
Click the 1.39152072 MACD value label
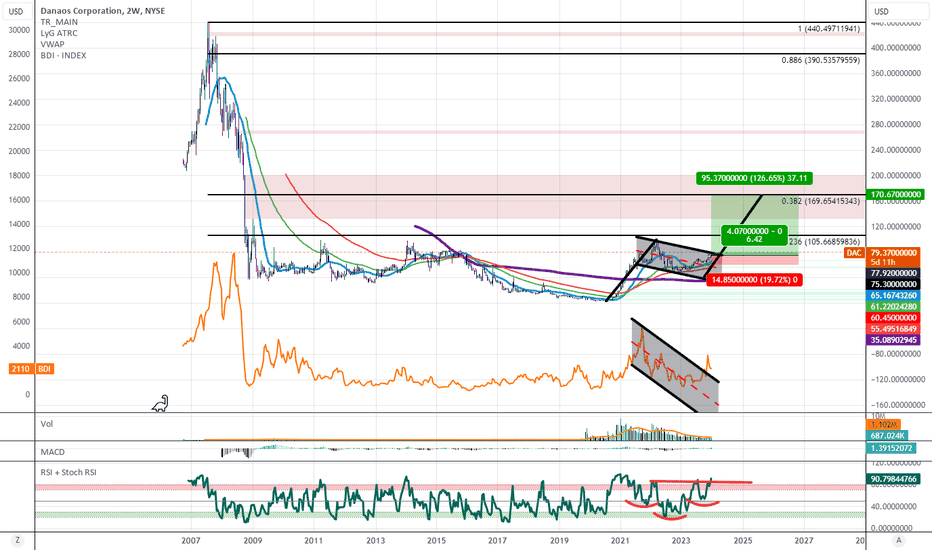pos(892,448)
